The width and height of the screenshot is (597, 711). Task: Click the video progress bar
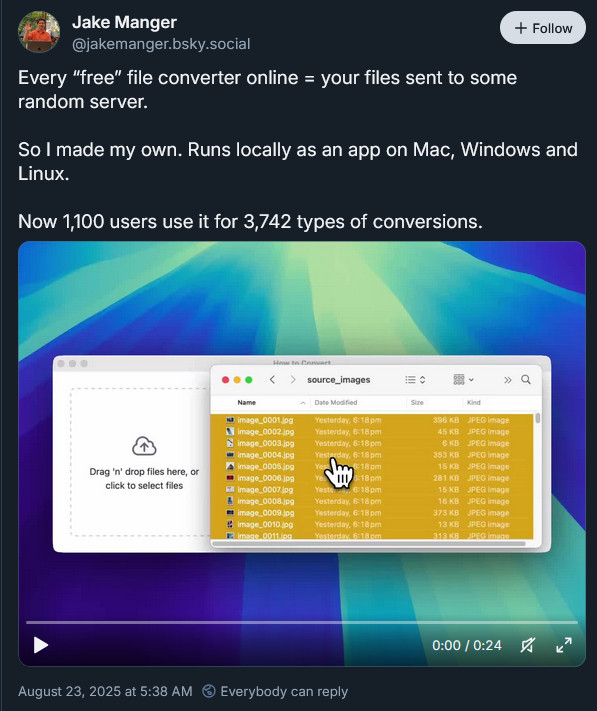click(x=301, y=623)
